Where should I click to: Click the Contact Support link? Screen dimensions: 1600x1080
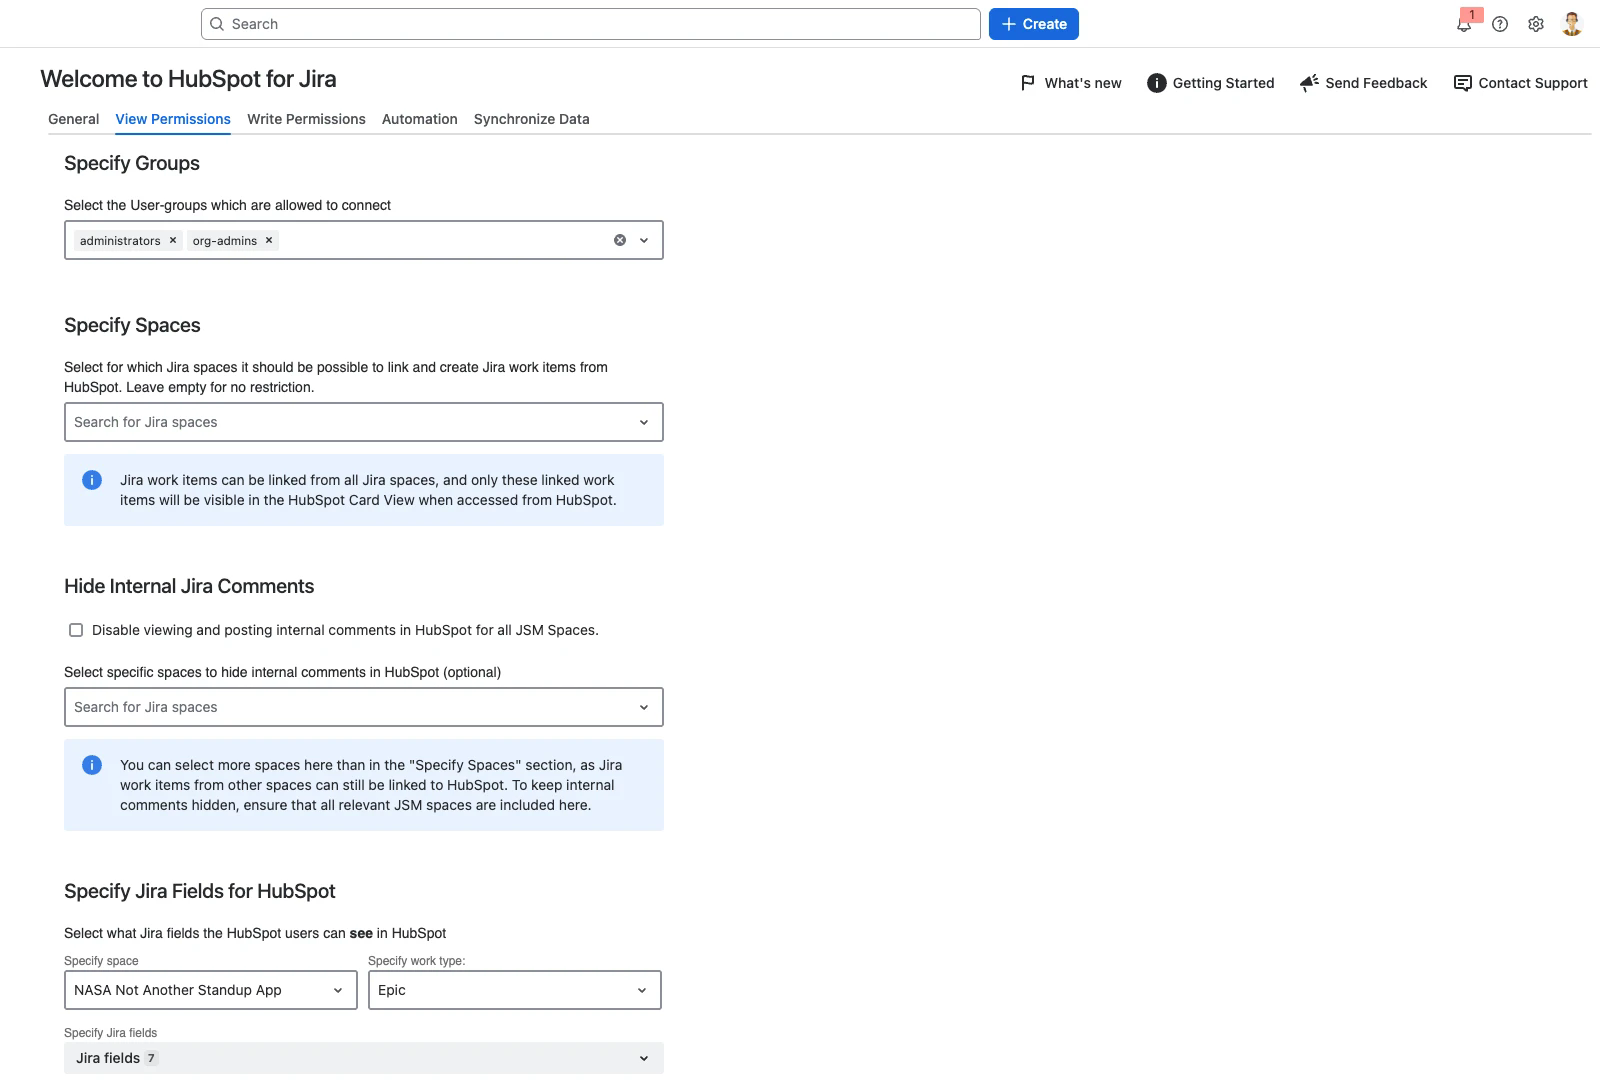pyautogui.click(x=1533, y=83)
